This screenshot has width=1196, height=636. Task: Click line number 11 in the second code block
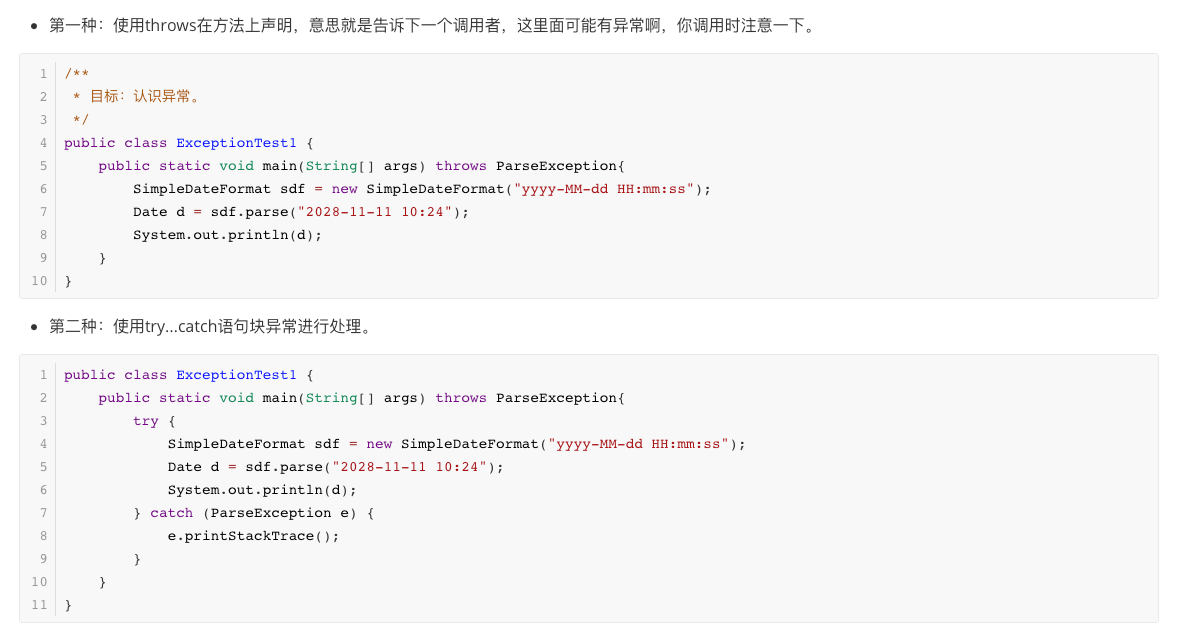point(40,605)
